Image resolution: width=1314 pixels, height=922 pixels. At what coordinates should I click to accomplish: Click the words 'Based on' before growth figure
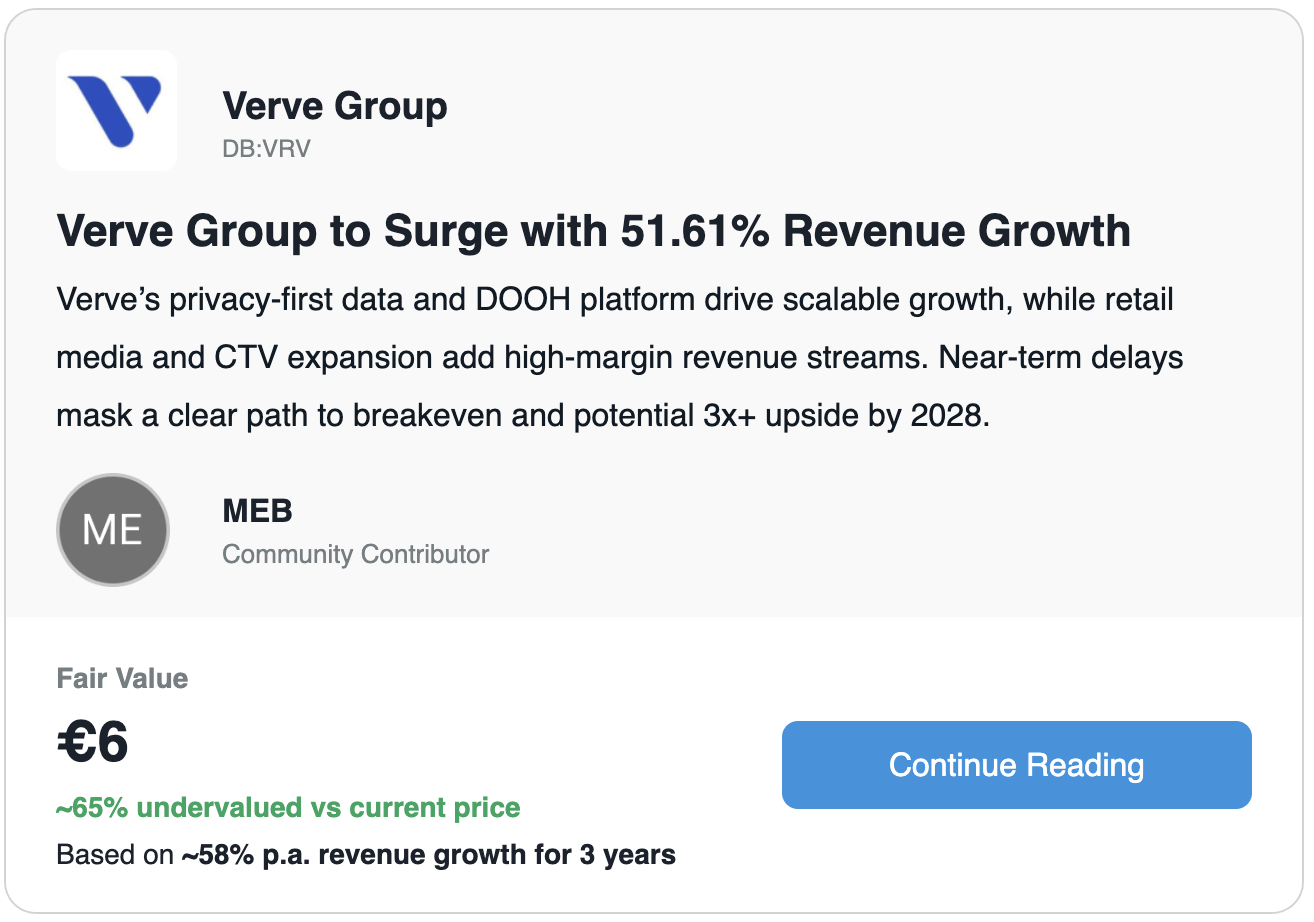tap(115, 856)
